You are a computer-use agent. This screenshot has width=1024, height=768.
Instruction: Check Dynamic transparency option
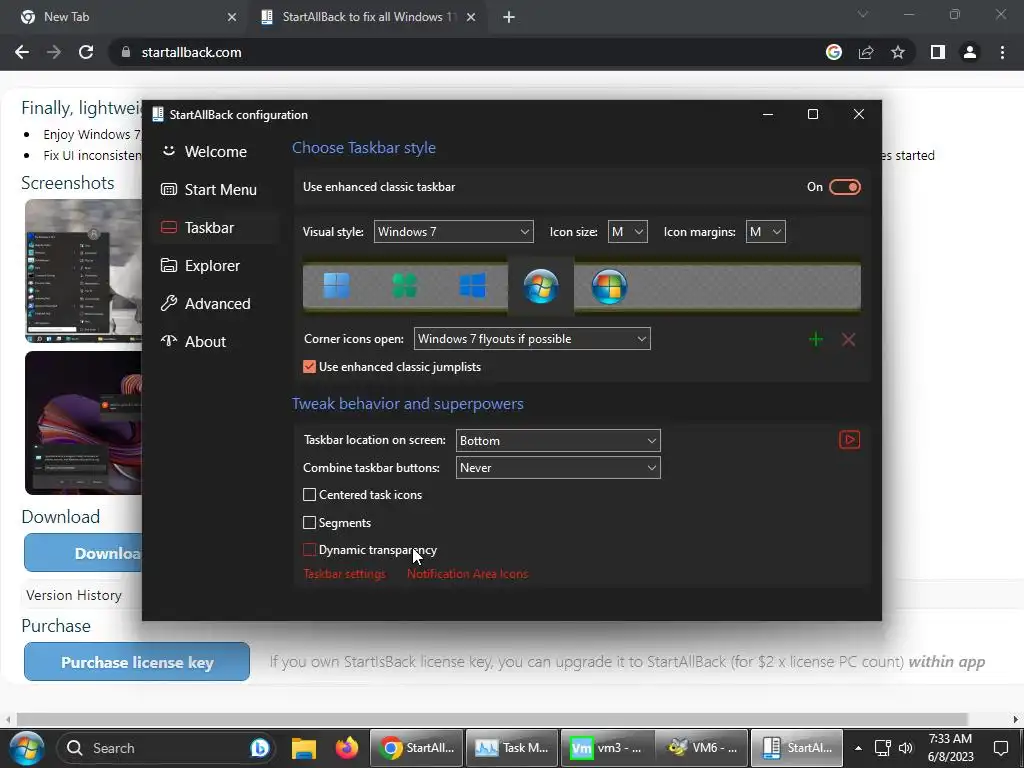click(310, 550)
